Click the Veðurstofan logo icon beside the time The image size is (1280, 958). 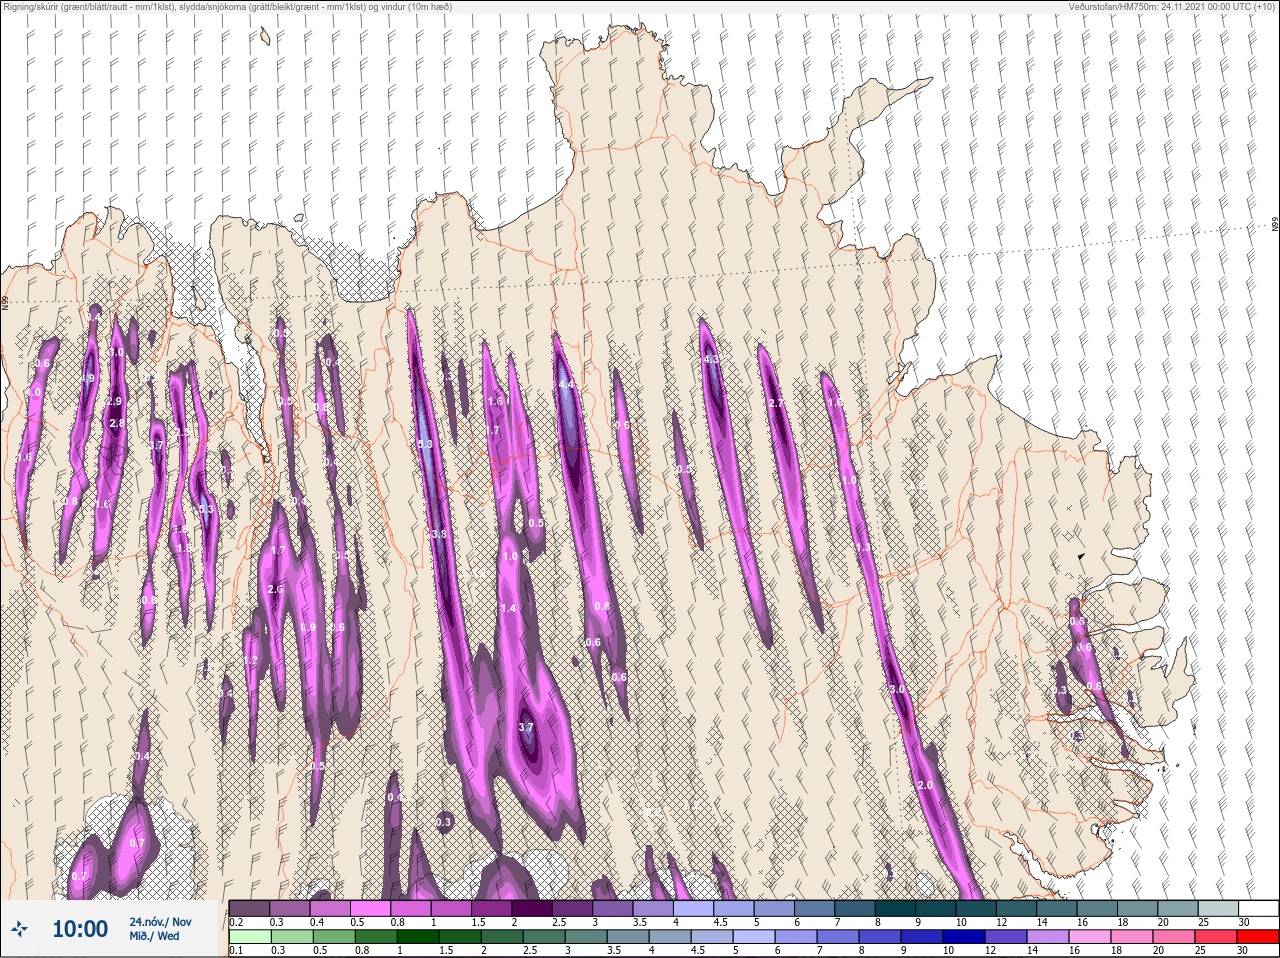coord(19,930)
